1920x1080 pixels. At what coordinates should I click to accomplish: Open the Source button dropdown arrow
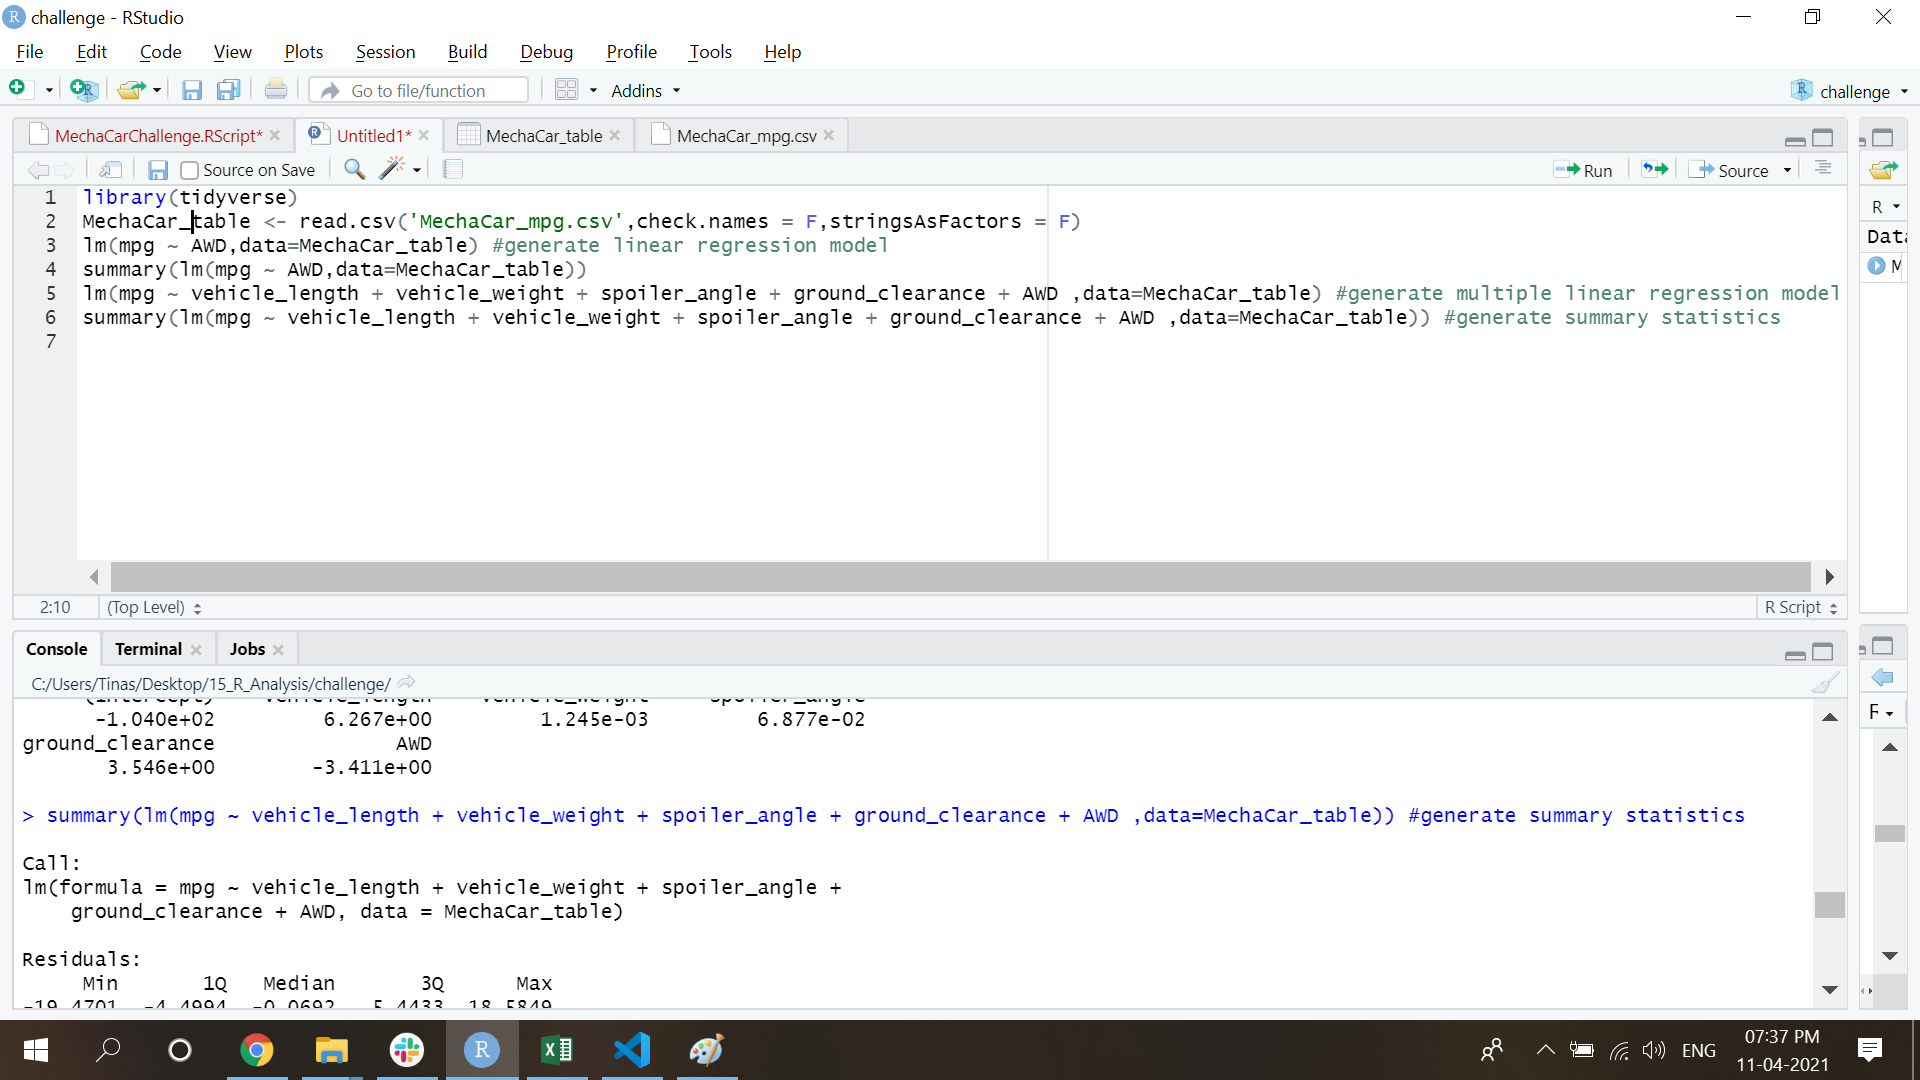pos(1787,170)
